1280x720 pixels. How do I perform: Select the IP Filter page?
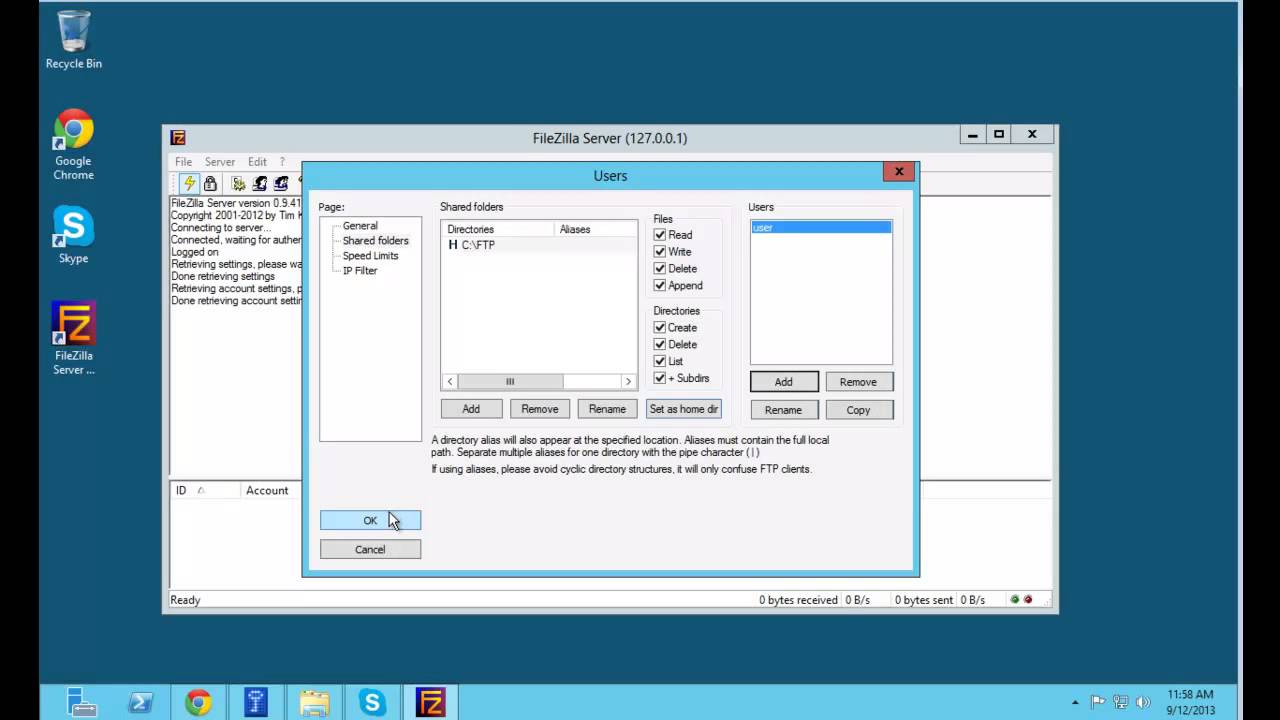tap(360, 271)
